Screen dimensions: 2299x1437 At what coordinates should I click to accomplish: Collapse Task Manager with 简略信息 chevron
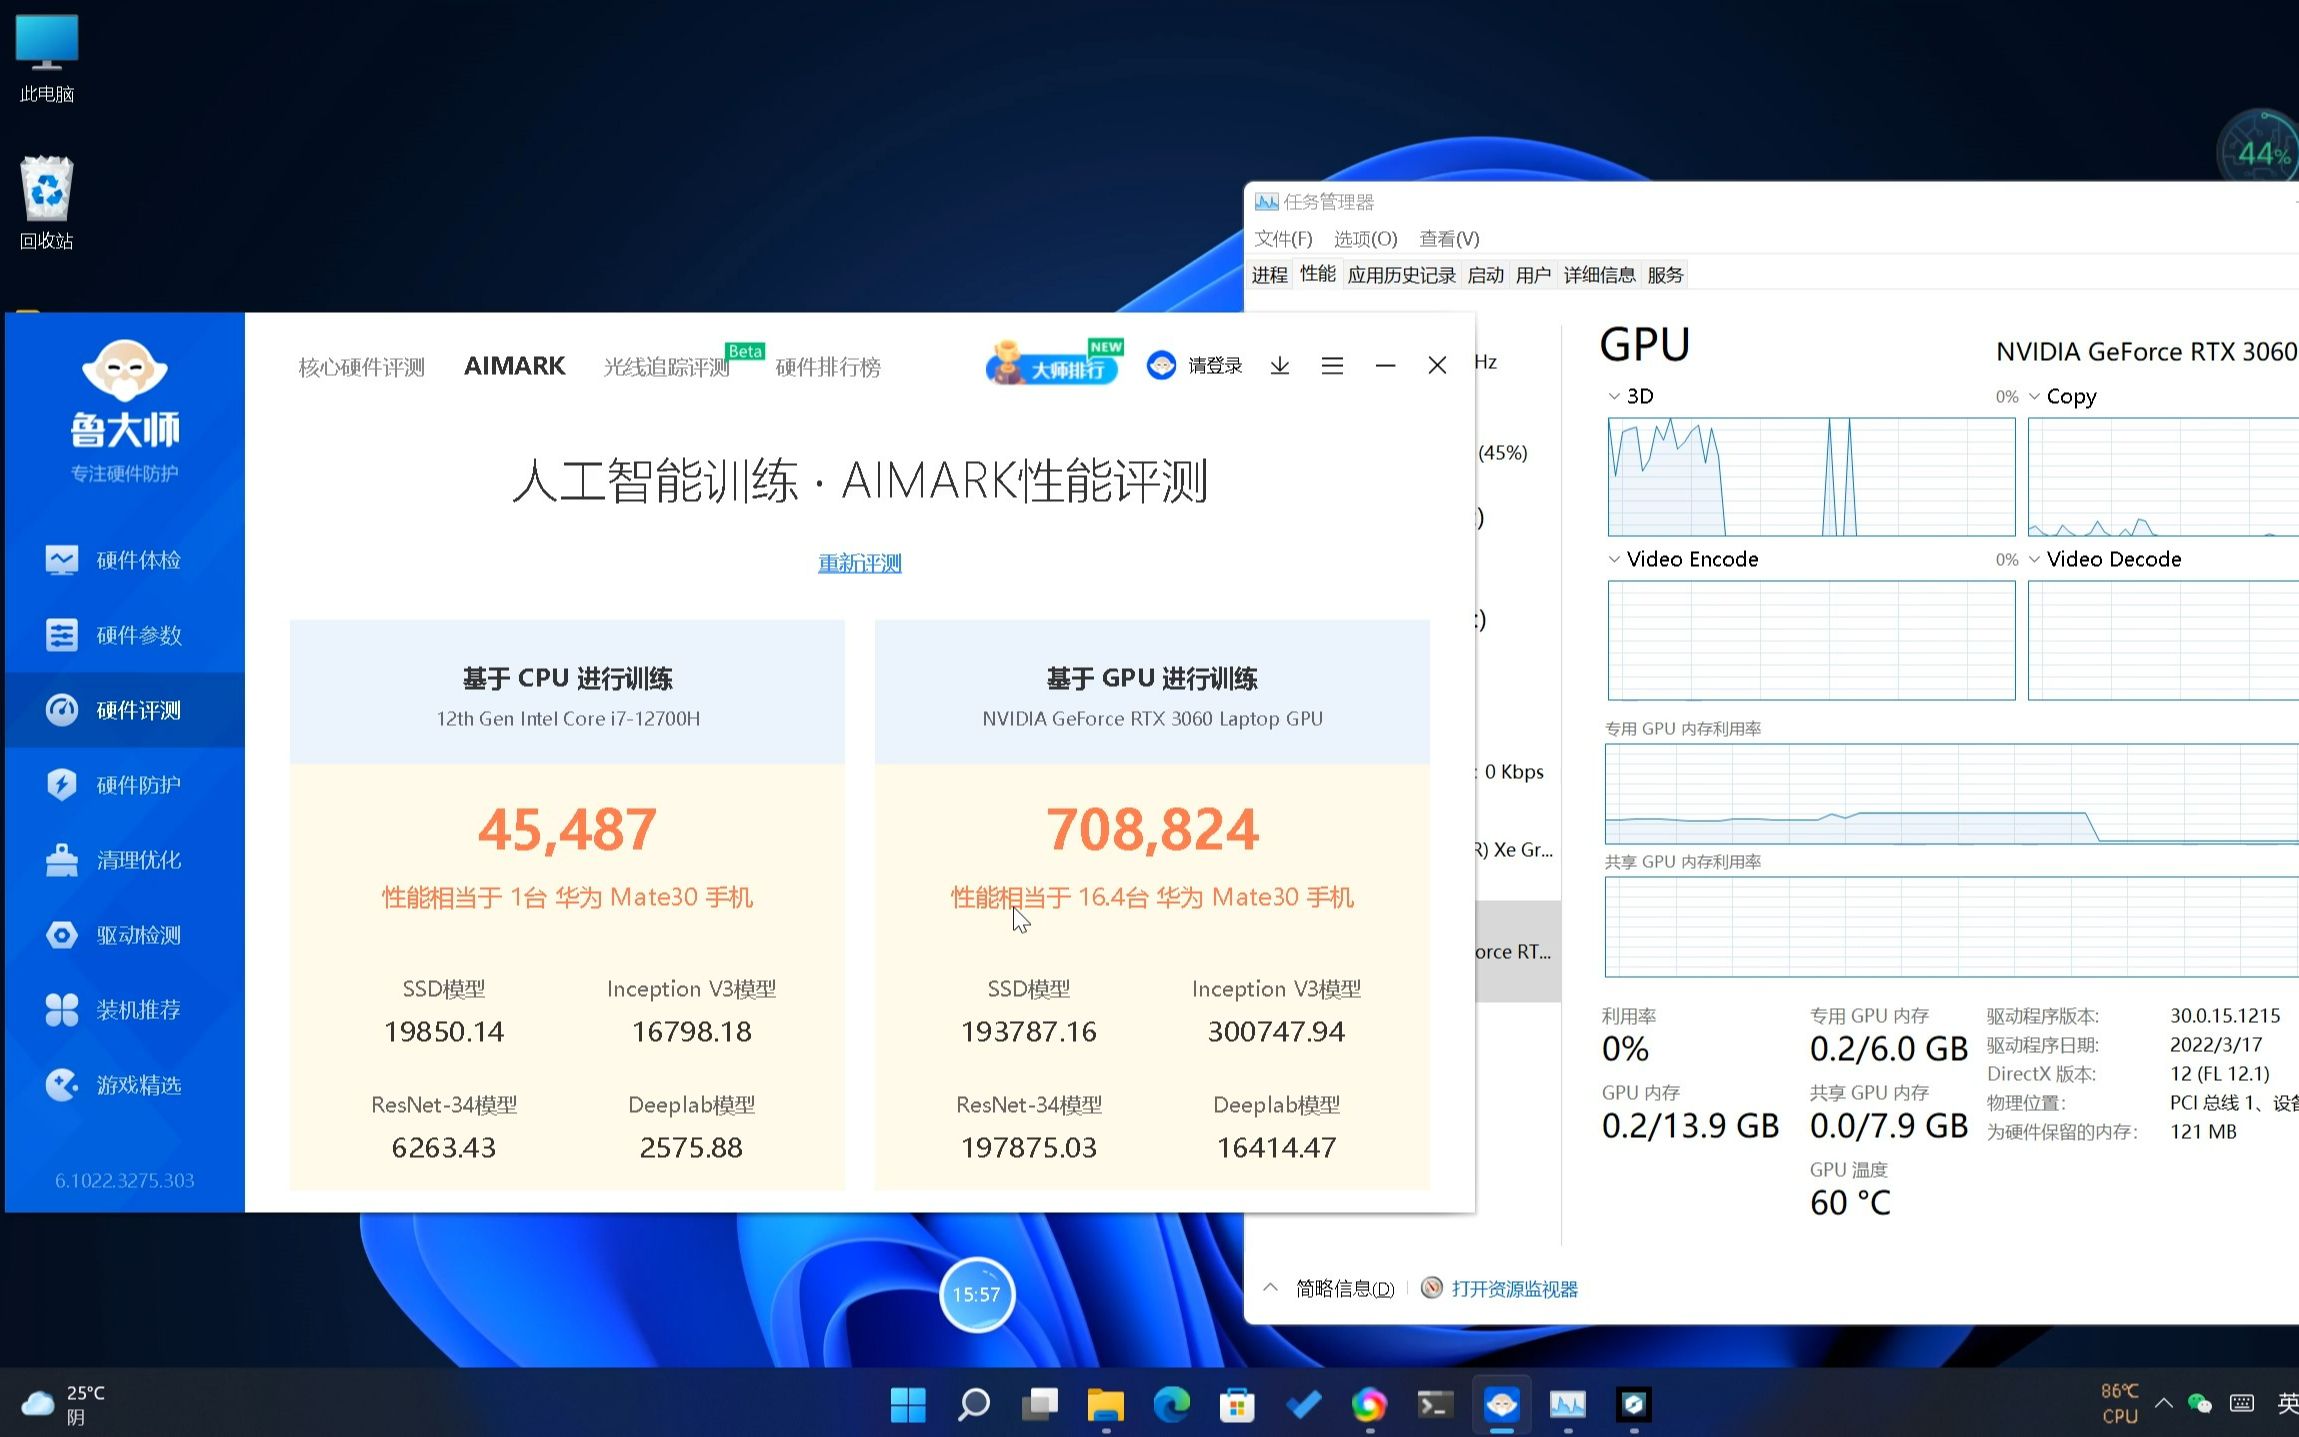point(1271,1288)
